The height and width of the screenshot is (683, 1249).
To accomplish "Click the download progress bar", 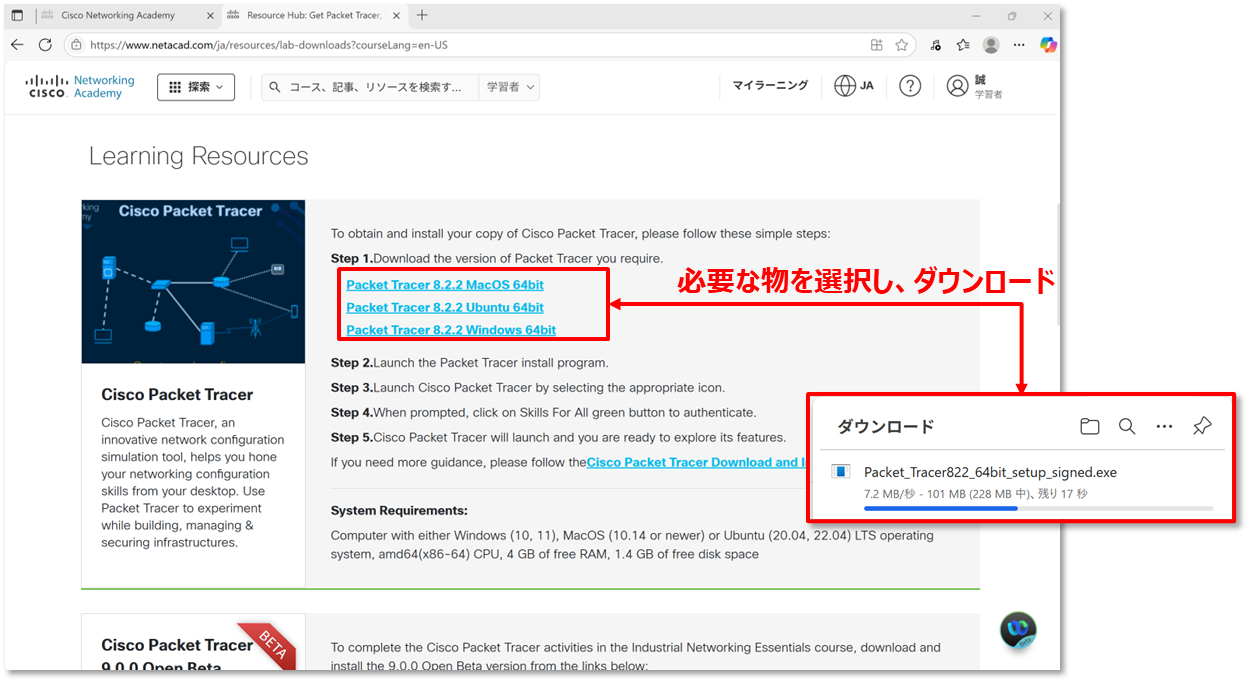I will pyautogui.click(x=1038, y=508).
